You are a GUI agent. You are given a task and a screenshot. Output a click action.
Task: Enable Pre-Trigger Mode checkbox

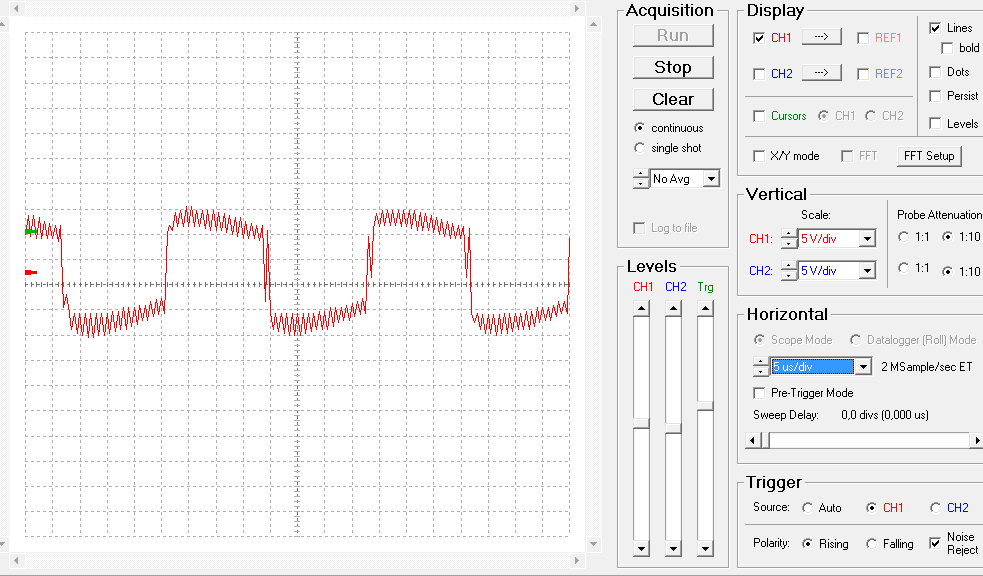(x=759, y=393)
